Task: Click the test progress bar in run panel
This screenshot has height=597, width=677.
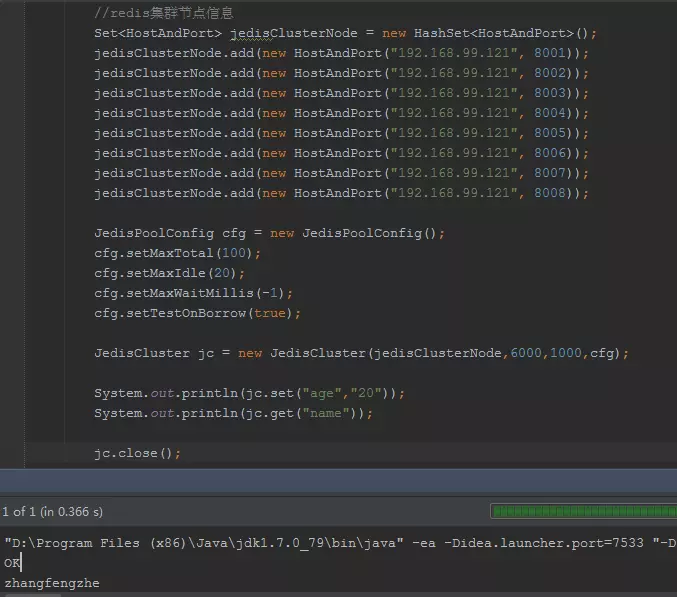Action: tap(584, 512)
